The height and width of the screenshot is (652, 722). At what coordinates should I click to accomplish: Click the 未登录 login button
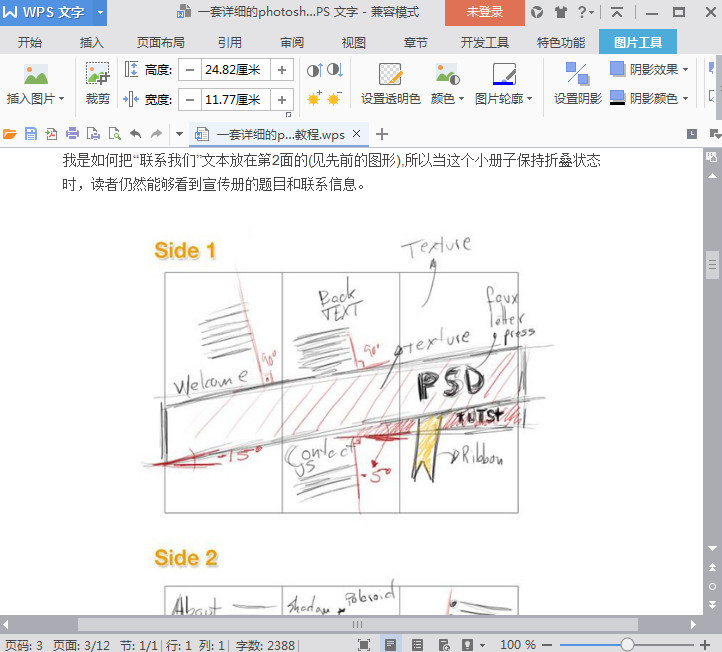click(x=484, y=12)
